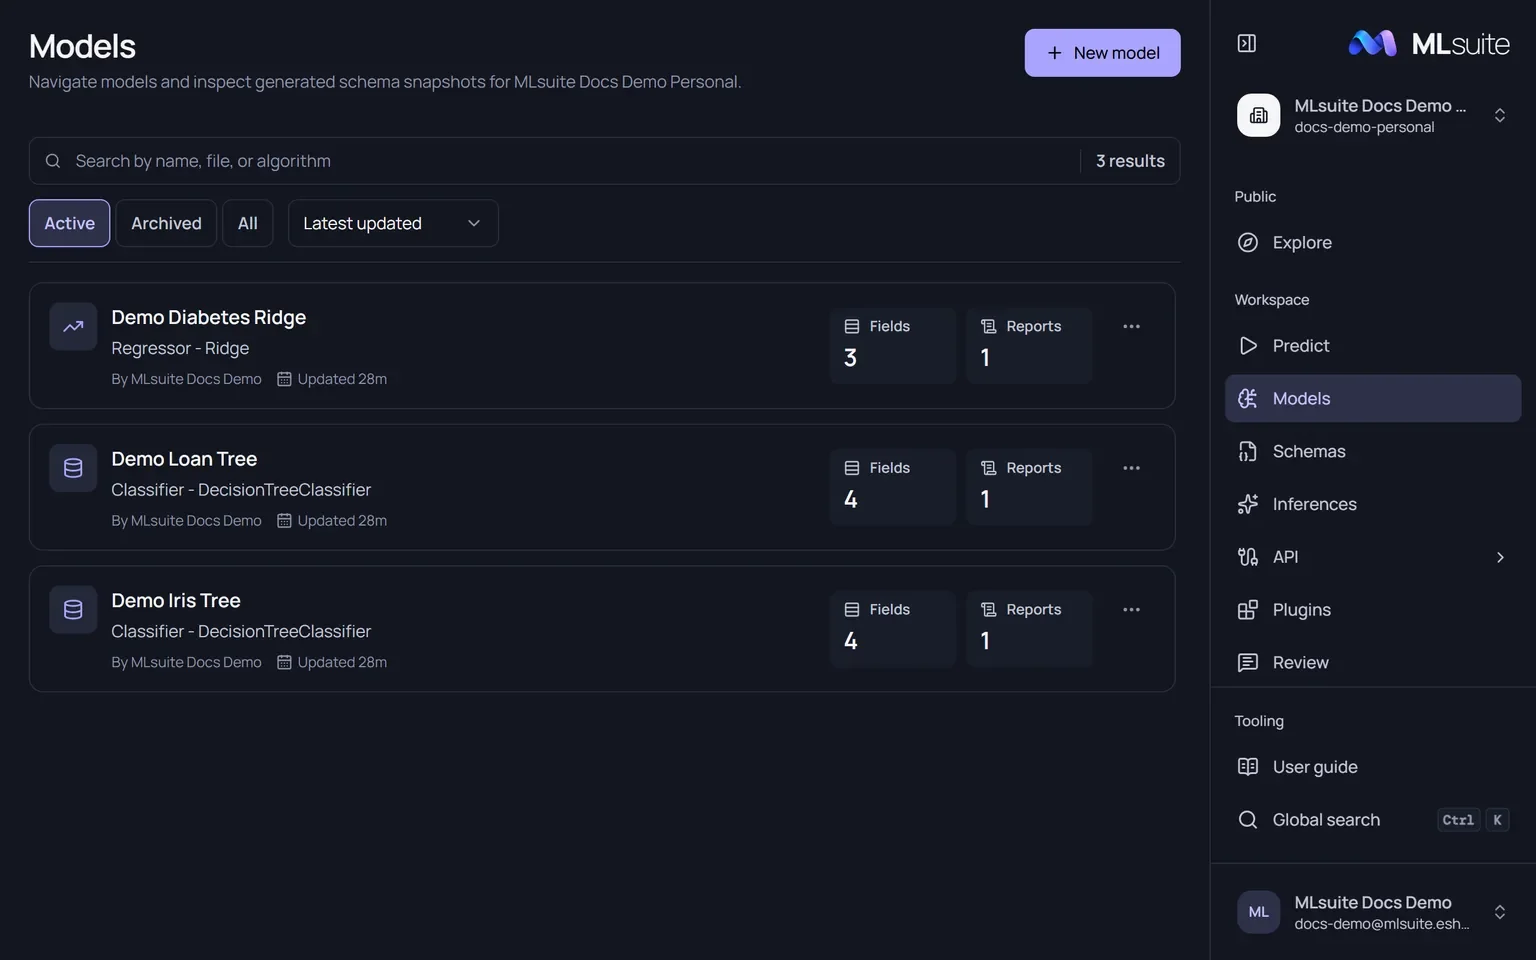The width and height of the screenshot is (1536, 960).
Task: Click the Predict play icon
Action: 1247,345
